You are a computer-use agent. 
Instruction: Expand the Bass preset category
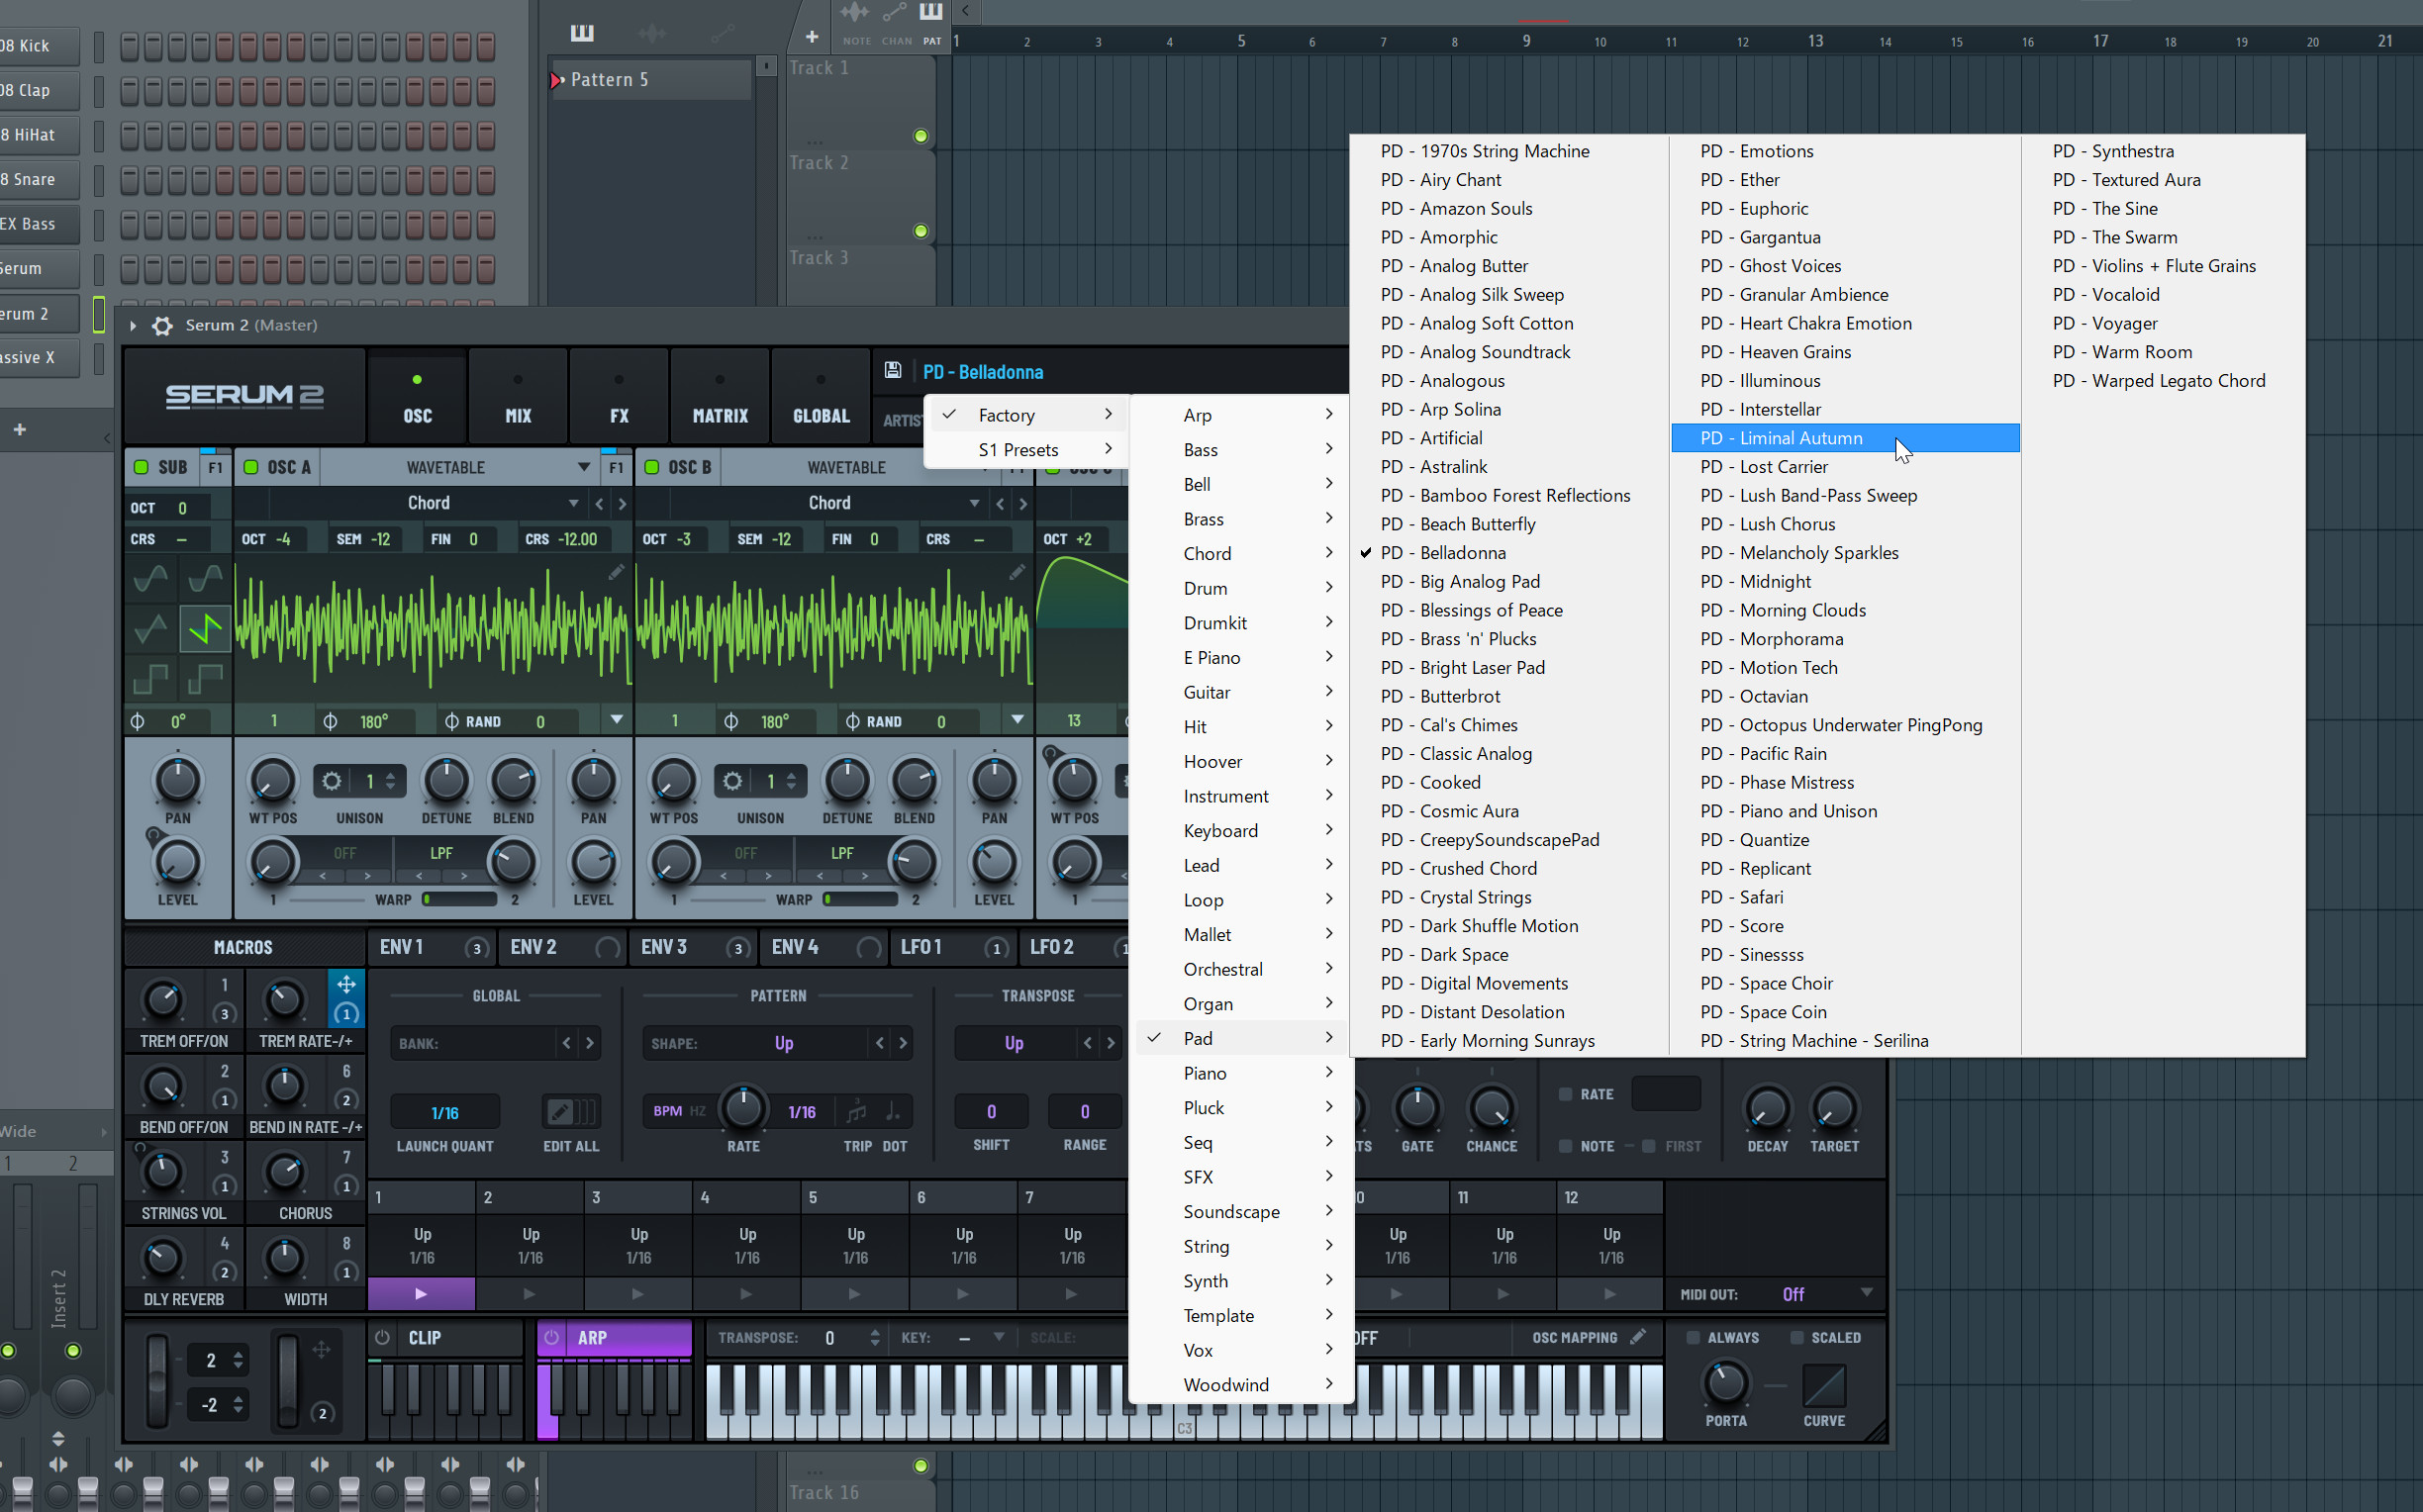pos(1241,450)
